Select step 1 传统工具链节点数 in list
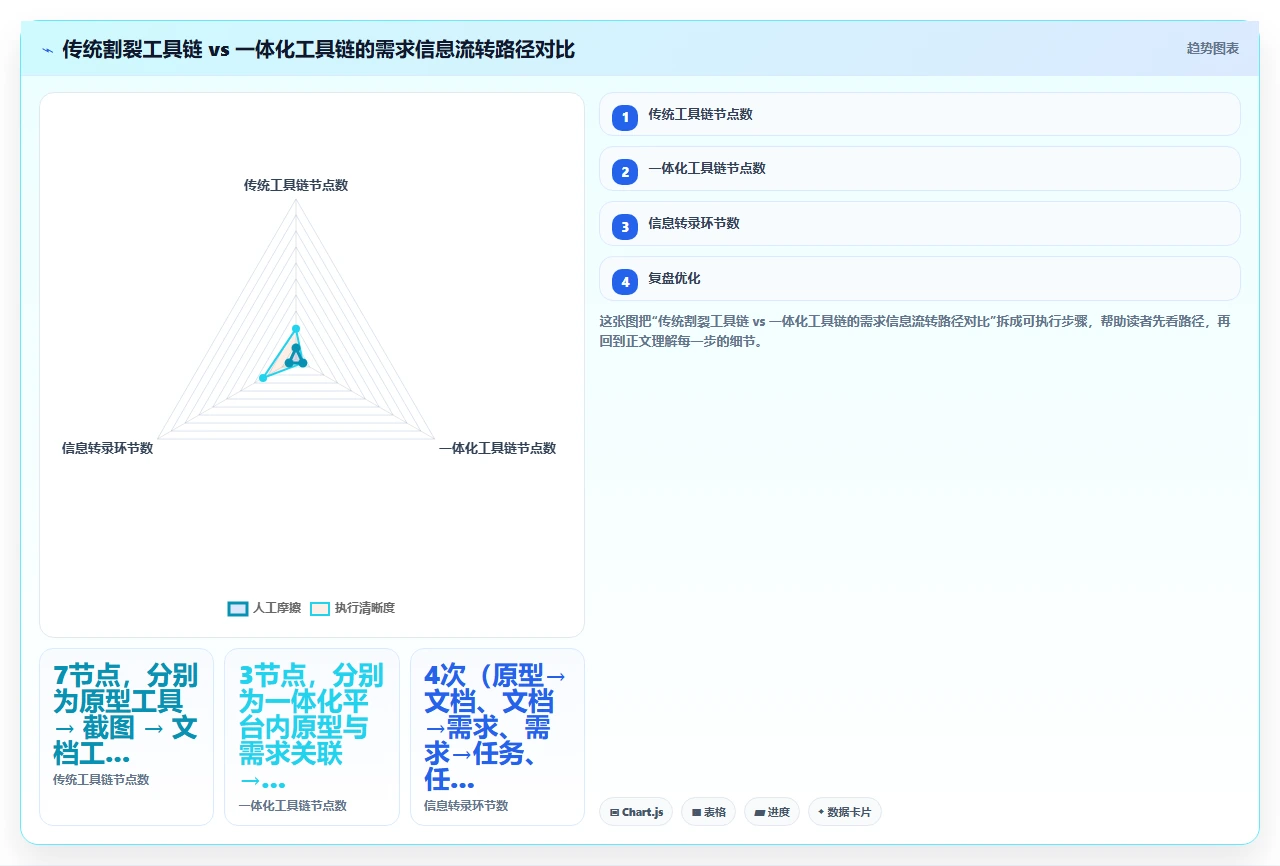 click(x=919, y=114)
